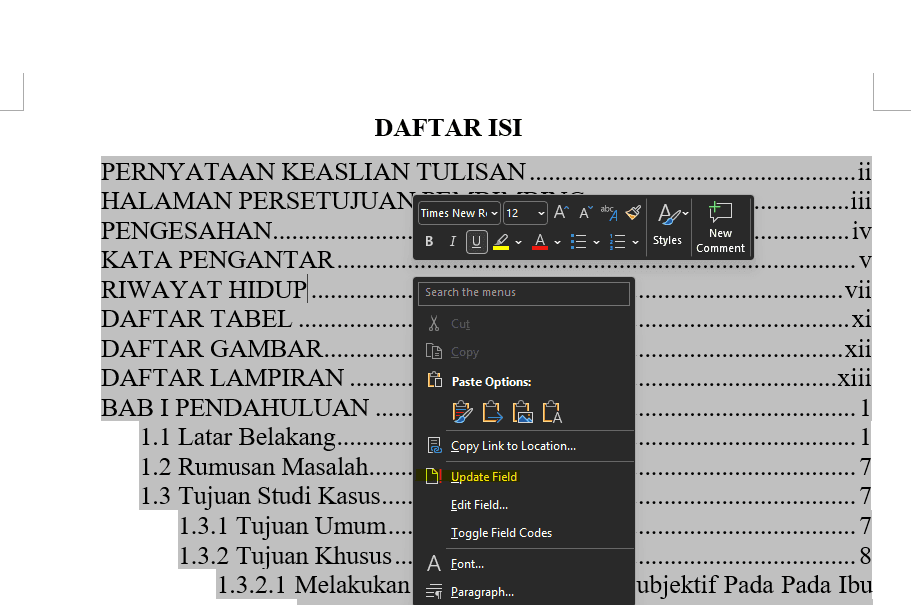
Task: Click page number vii of RIWAYAT HIDUP
Action: (858, 290)
